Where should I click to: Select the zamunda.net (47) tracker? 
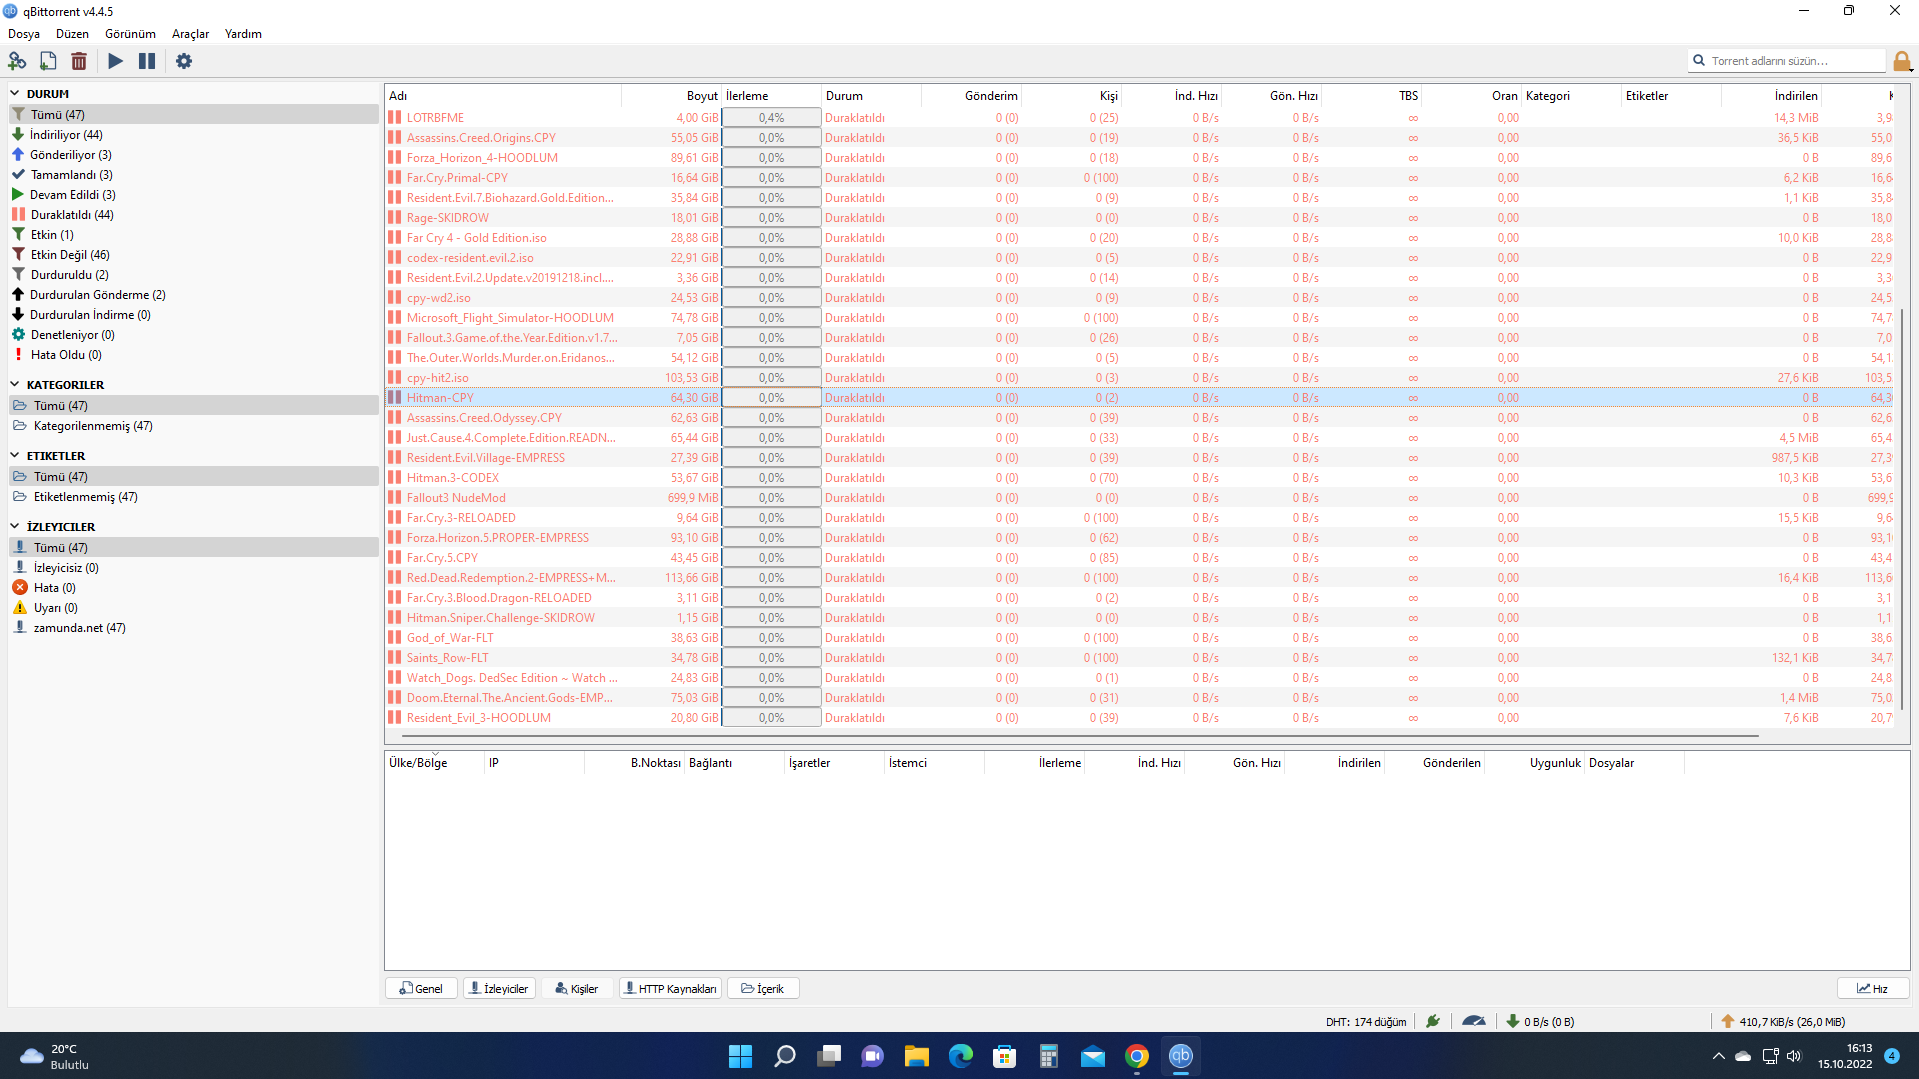click(x=194, y=628)
